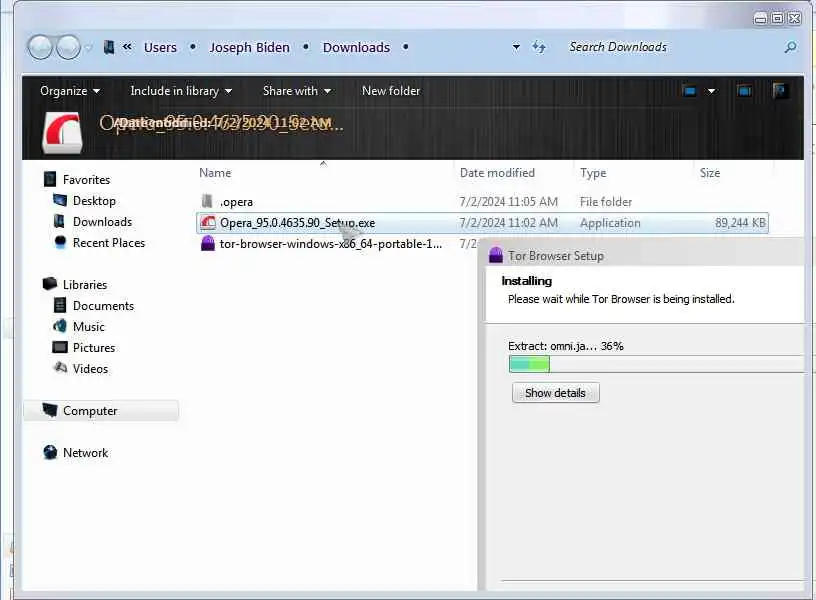
Task: Select Opera_95.0.4635.90_Setup.exe file name
Action: [297, 223]
